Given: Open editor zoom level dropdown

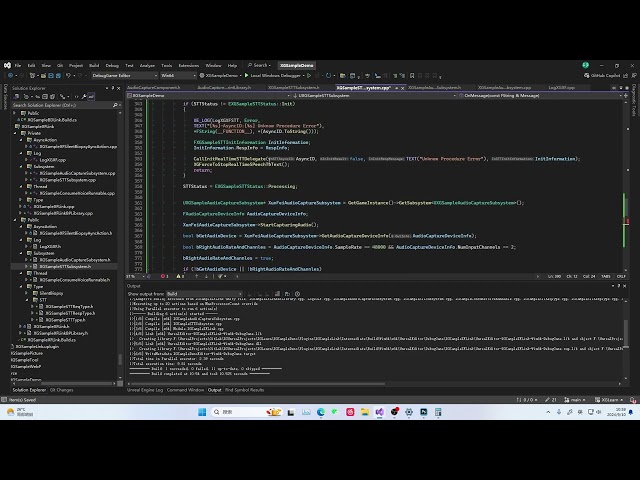Looking at the screenshot, I should [135, 276].
